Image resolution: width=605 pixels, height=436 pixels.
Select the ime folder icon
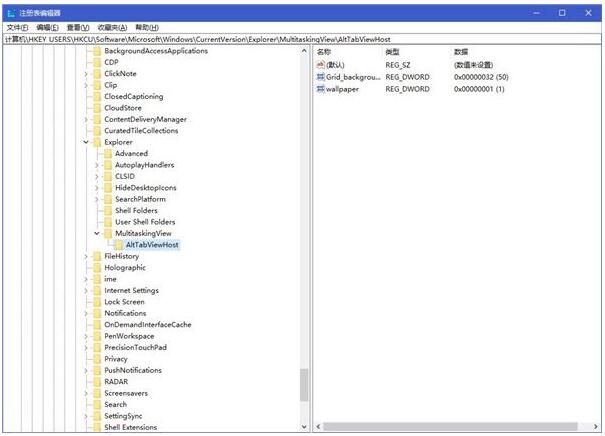click(x=97, y=279)
